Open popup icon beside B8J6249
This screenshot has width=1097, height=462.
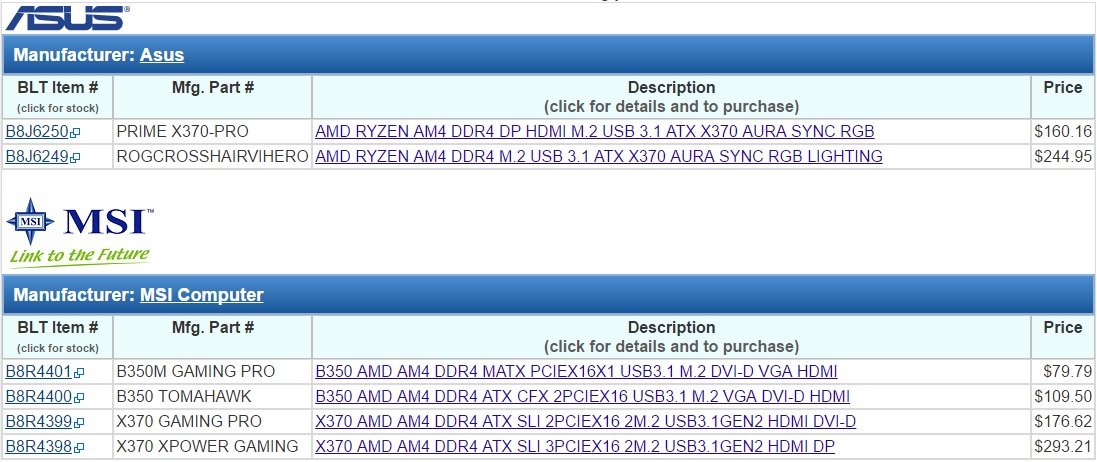75,157
